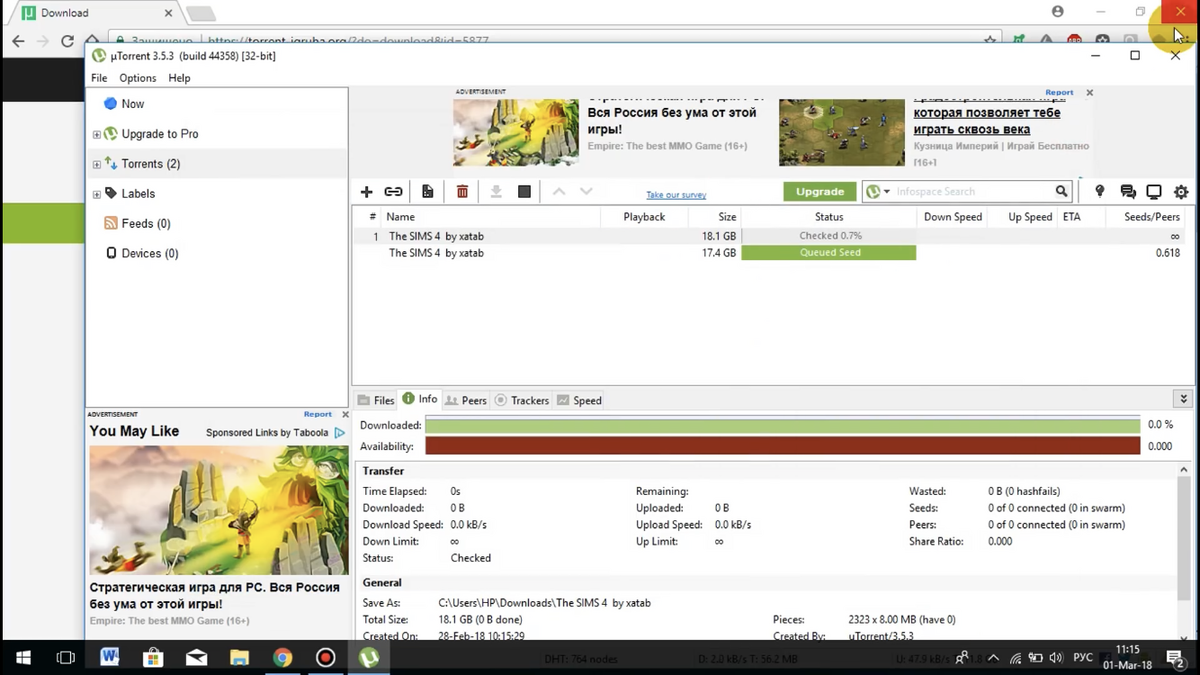The image size is (1200, 675).
Task: Sort torrents by Size column
Action: click(727, 217)
